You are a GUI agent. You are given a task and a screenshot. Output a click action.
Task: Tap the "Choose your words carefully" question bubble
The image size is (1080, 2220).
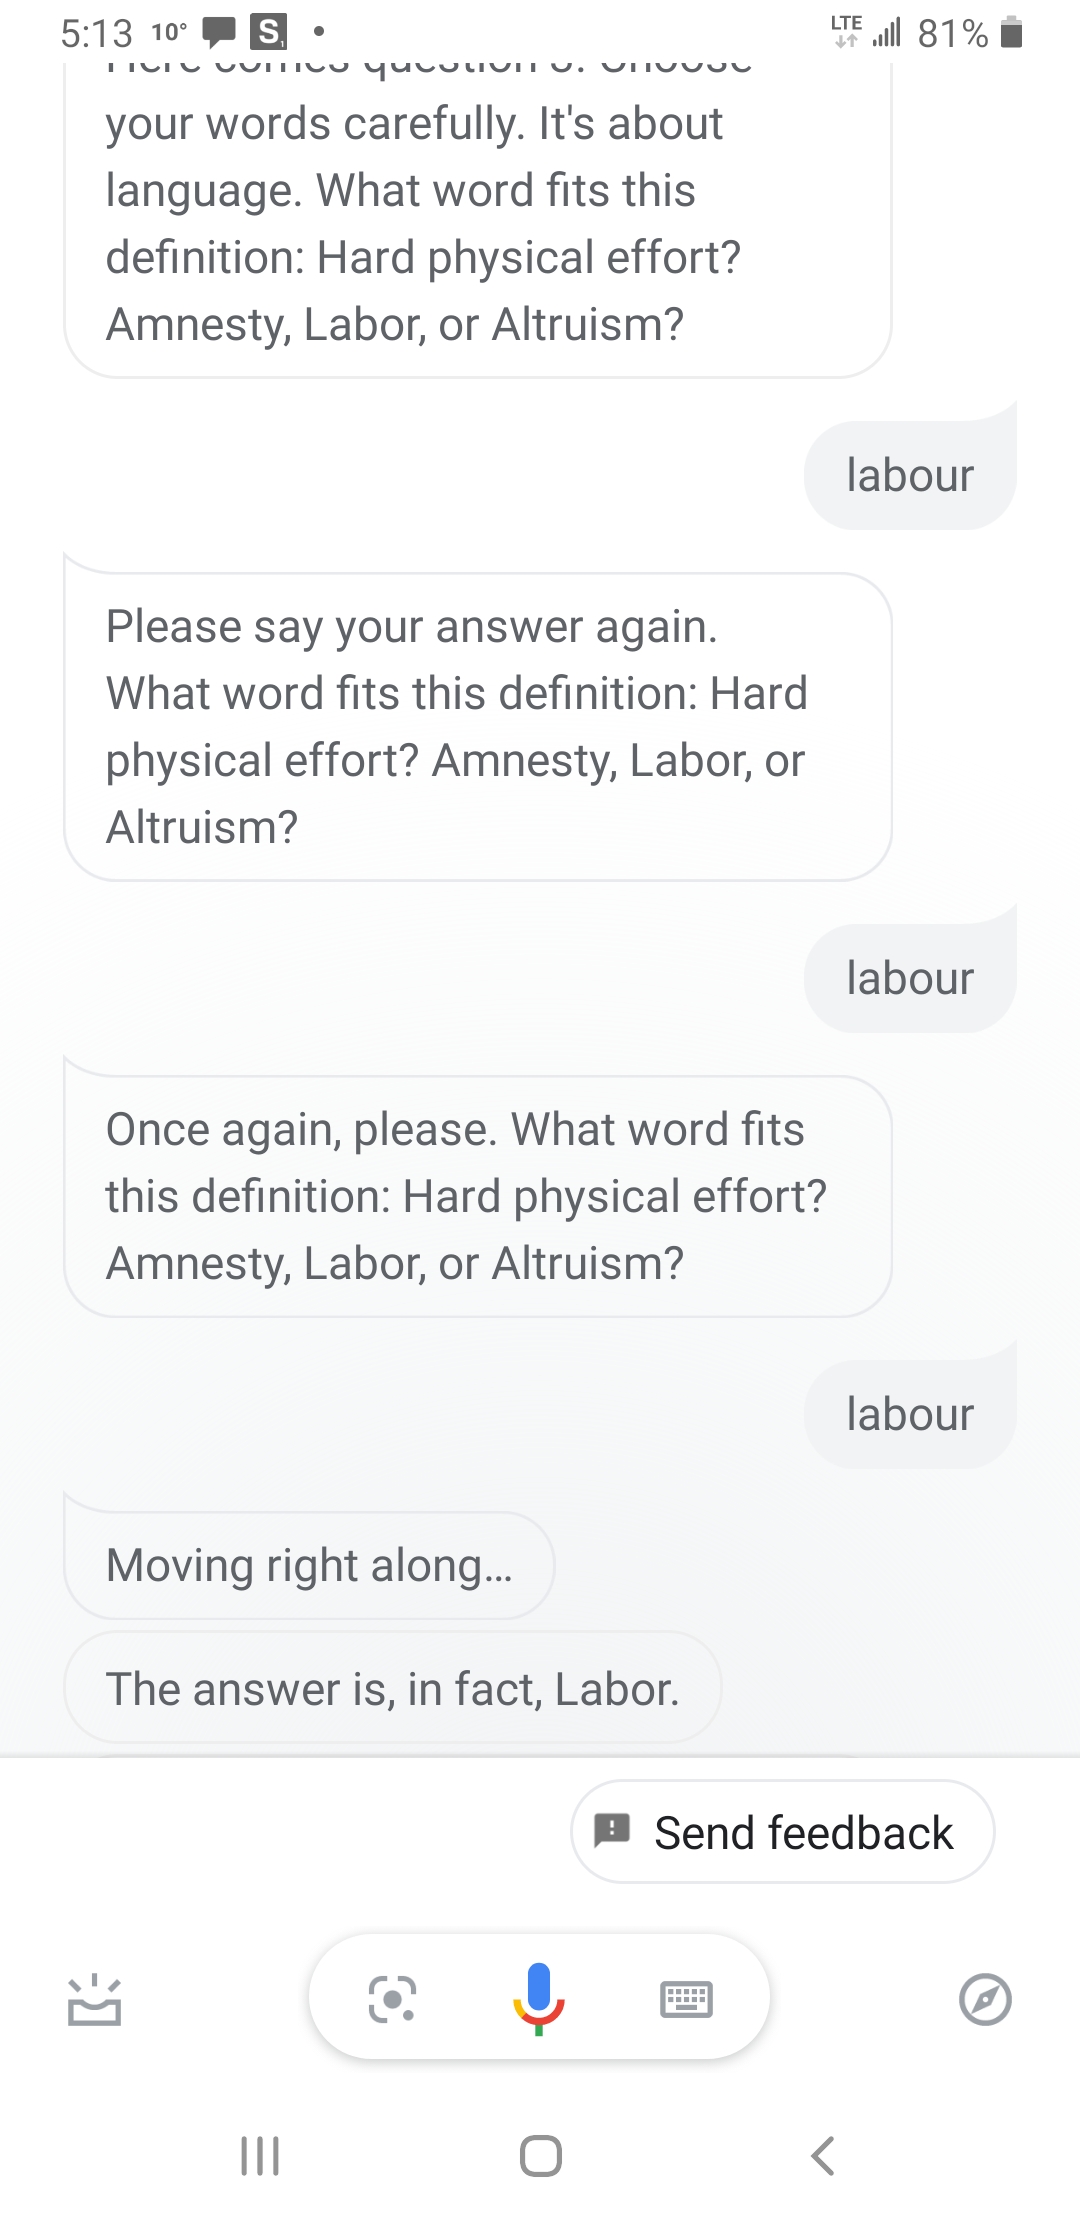[477, 220]
